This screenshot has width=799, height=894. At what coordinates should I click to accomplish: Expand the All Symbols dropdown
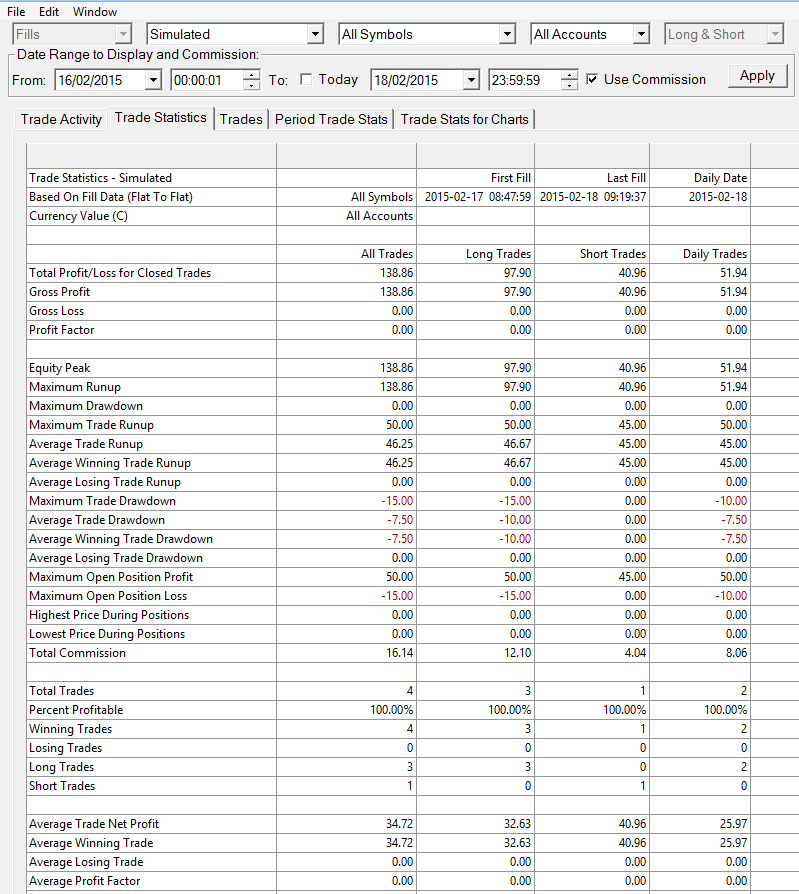507,34
